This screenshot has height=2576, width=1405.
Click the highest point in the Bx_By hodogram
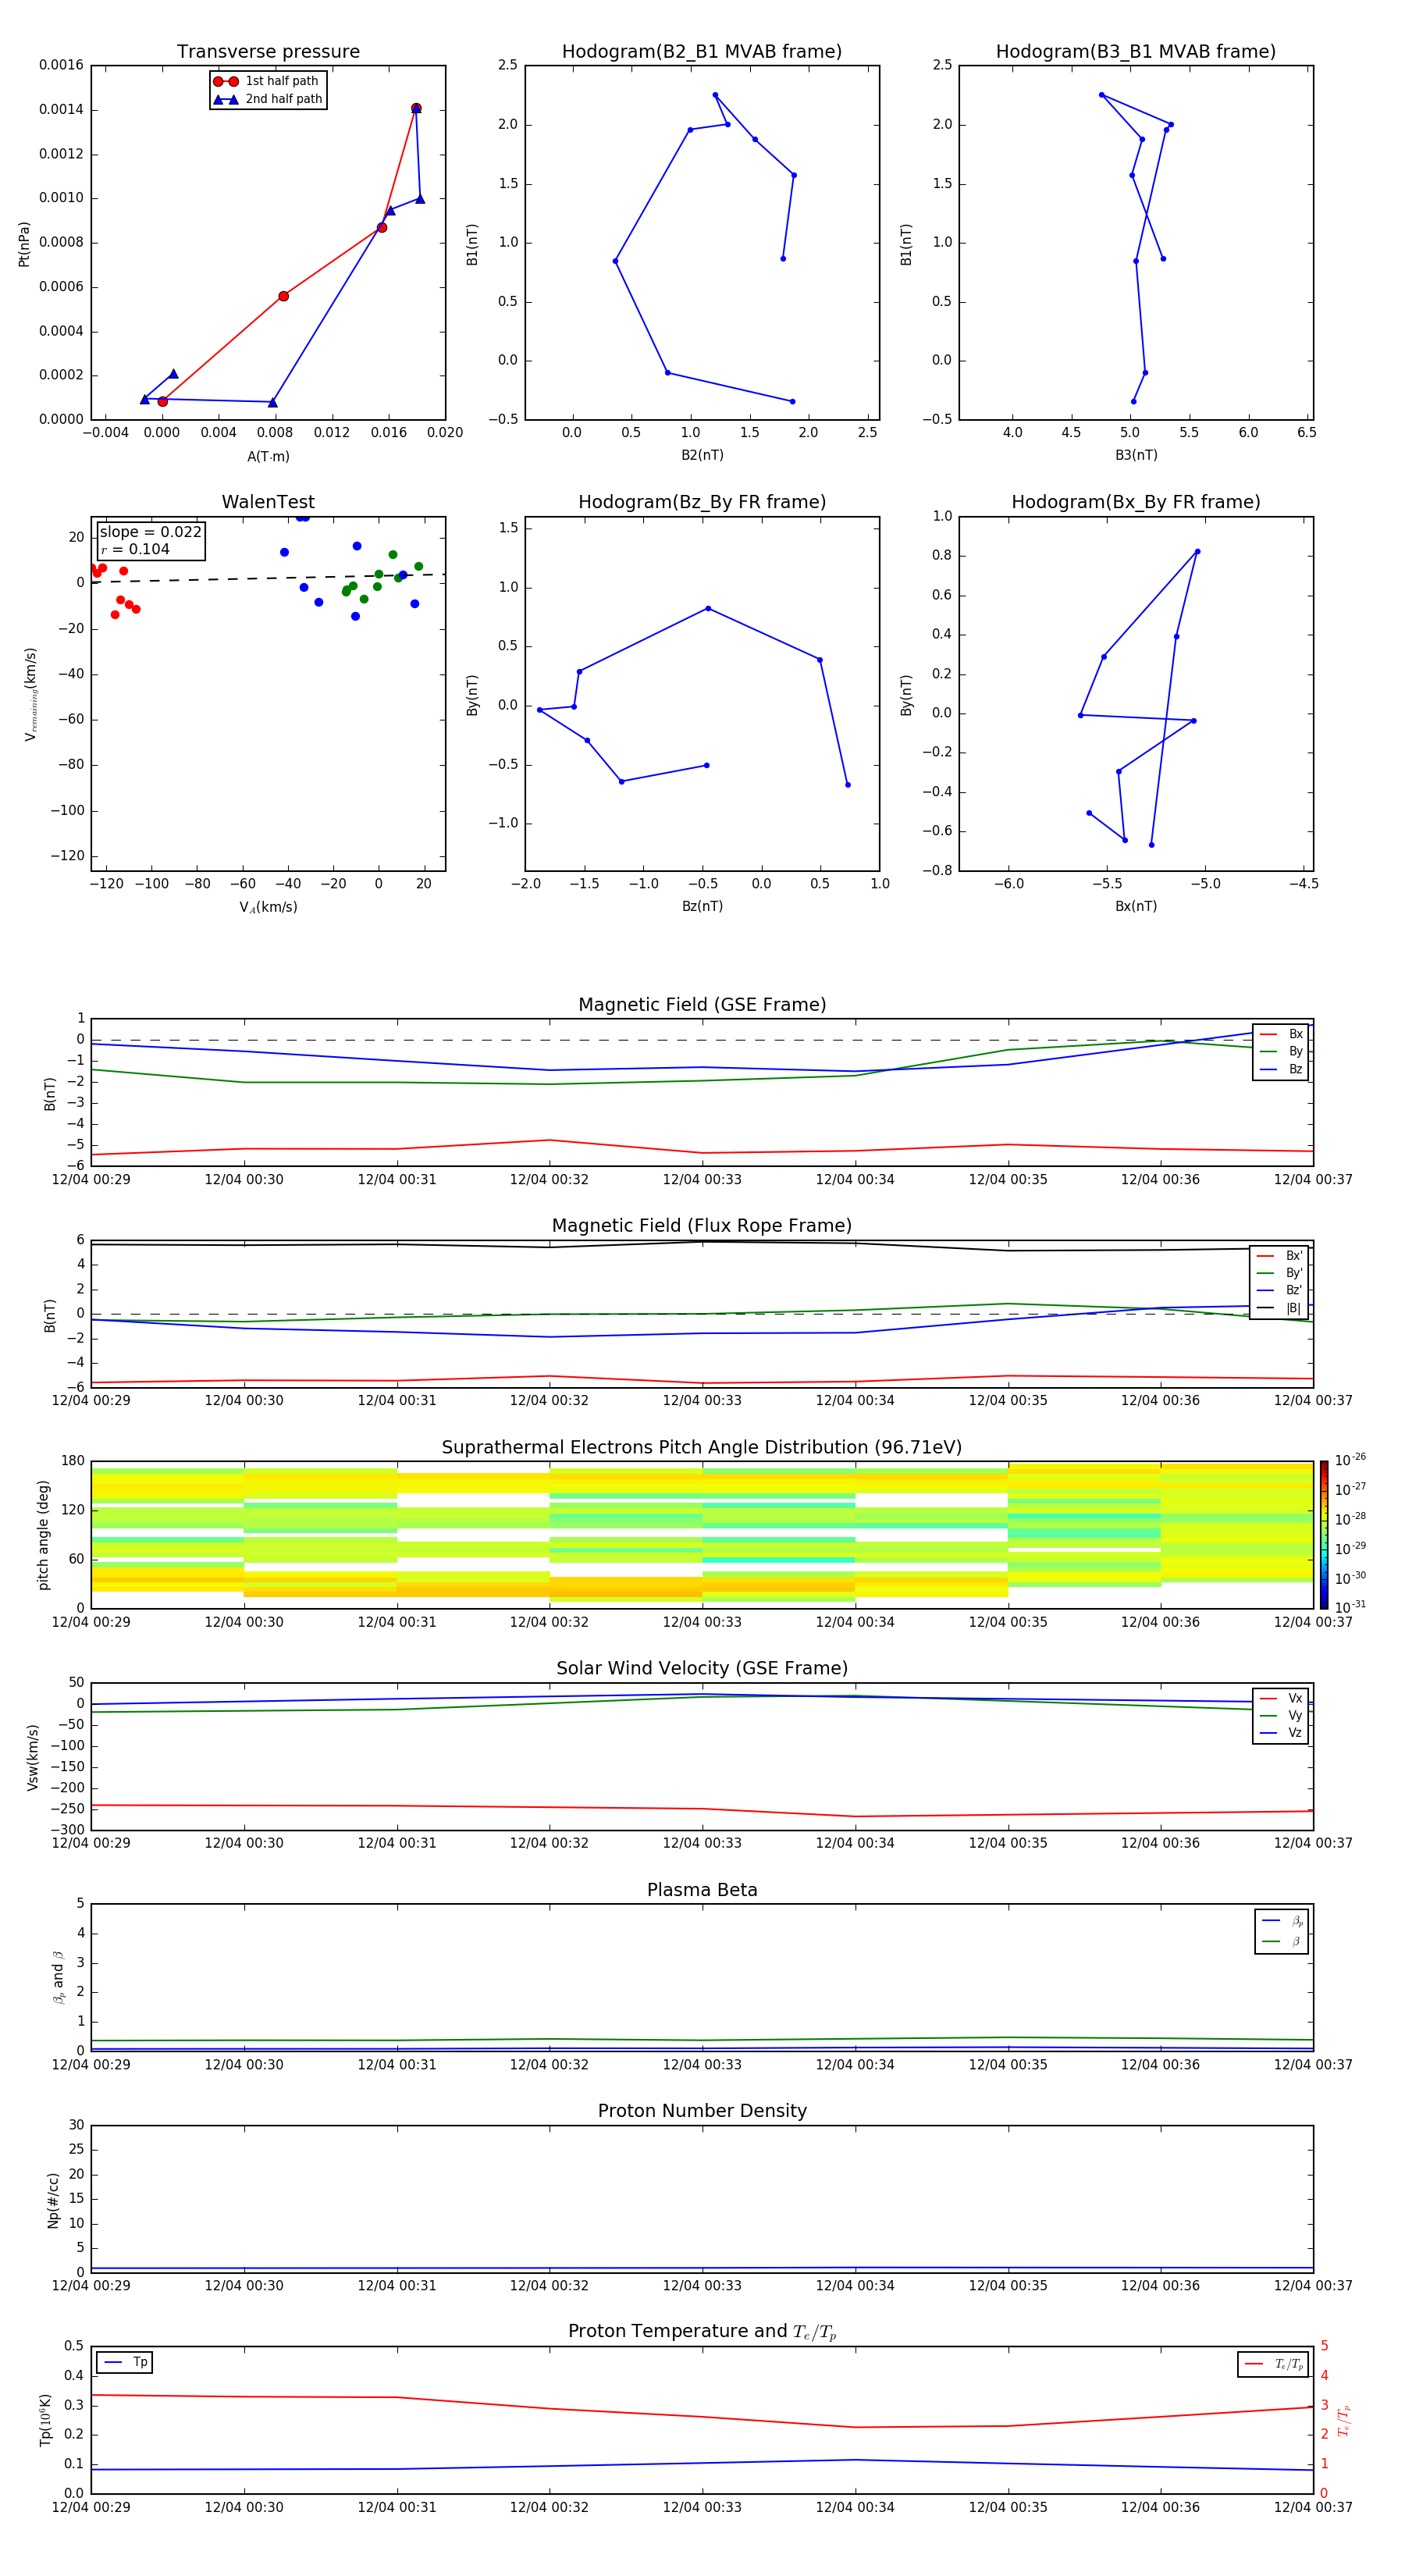click(1197, 551)
